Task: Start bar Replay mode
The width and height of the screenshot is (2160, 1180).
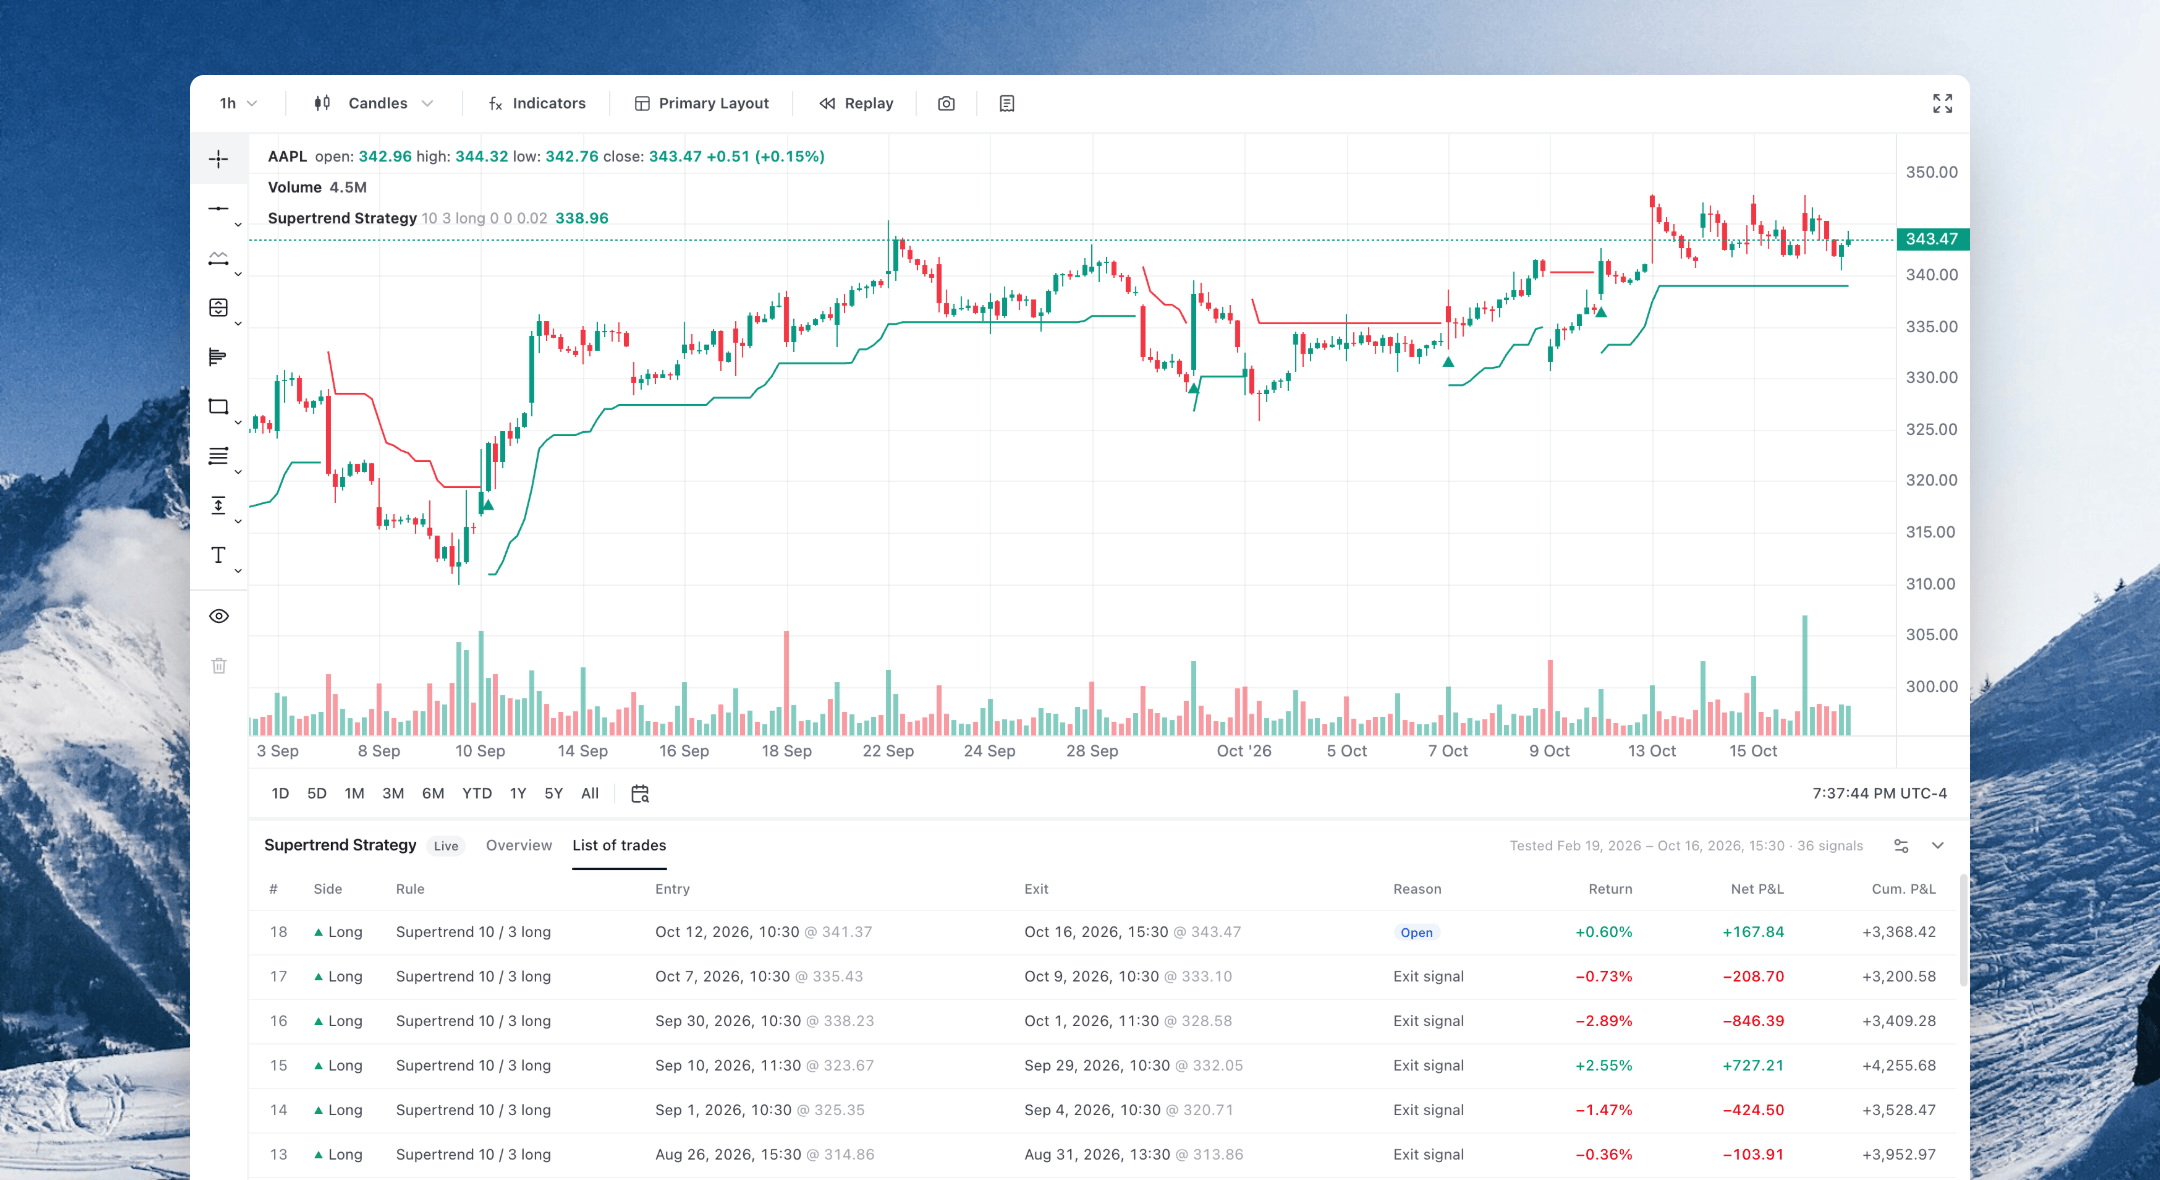Action: 856,103
